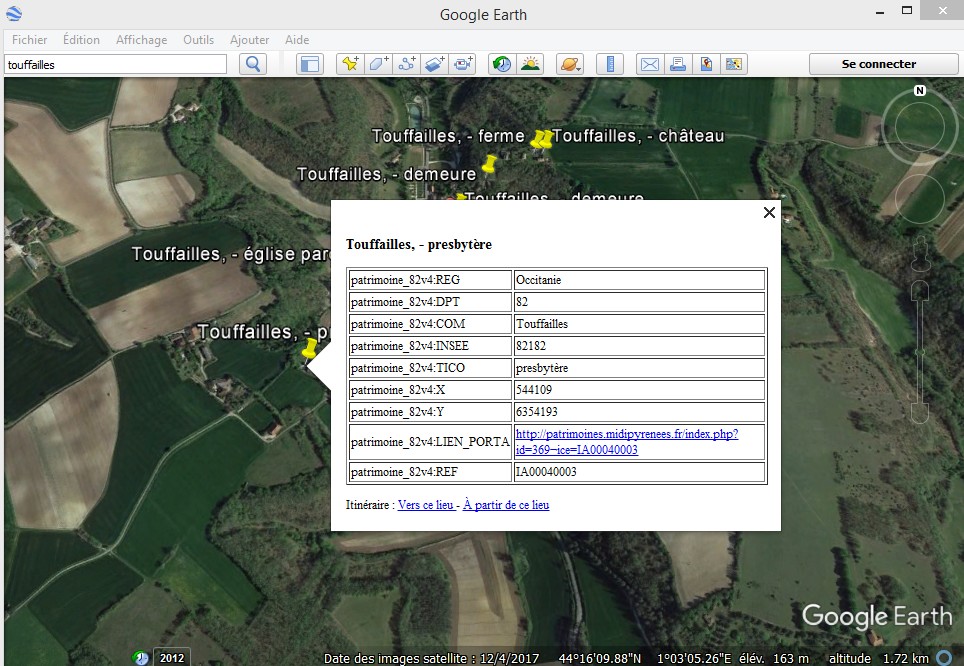964x666 pixels.
Task: Click the status bar historical imagery clock
Action: 141,658
